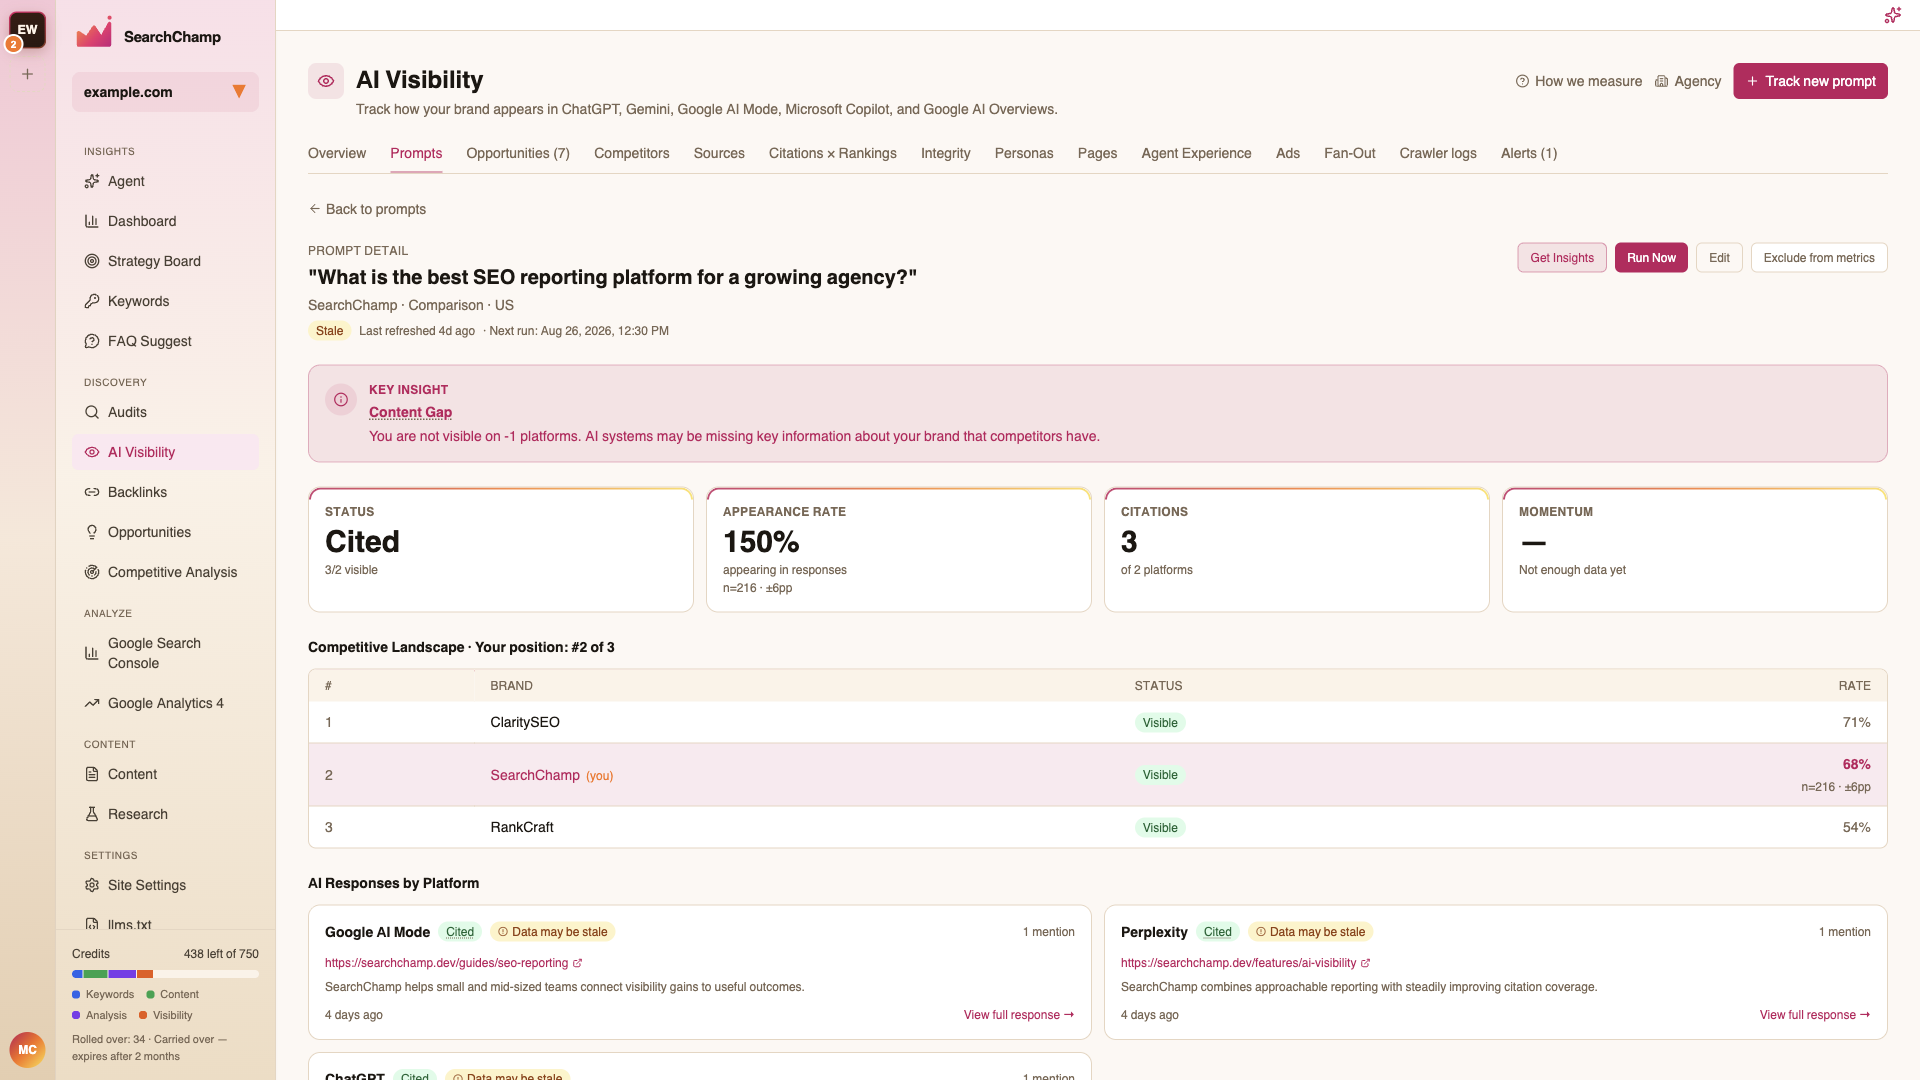The image size is (1920, 1080).
Task: Click the Citations 3 metric card
Action: [x=1297, y=549]
